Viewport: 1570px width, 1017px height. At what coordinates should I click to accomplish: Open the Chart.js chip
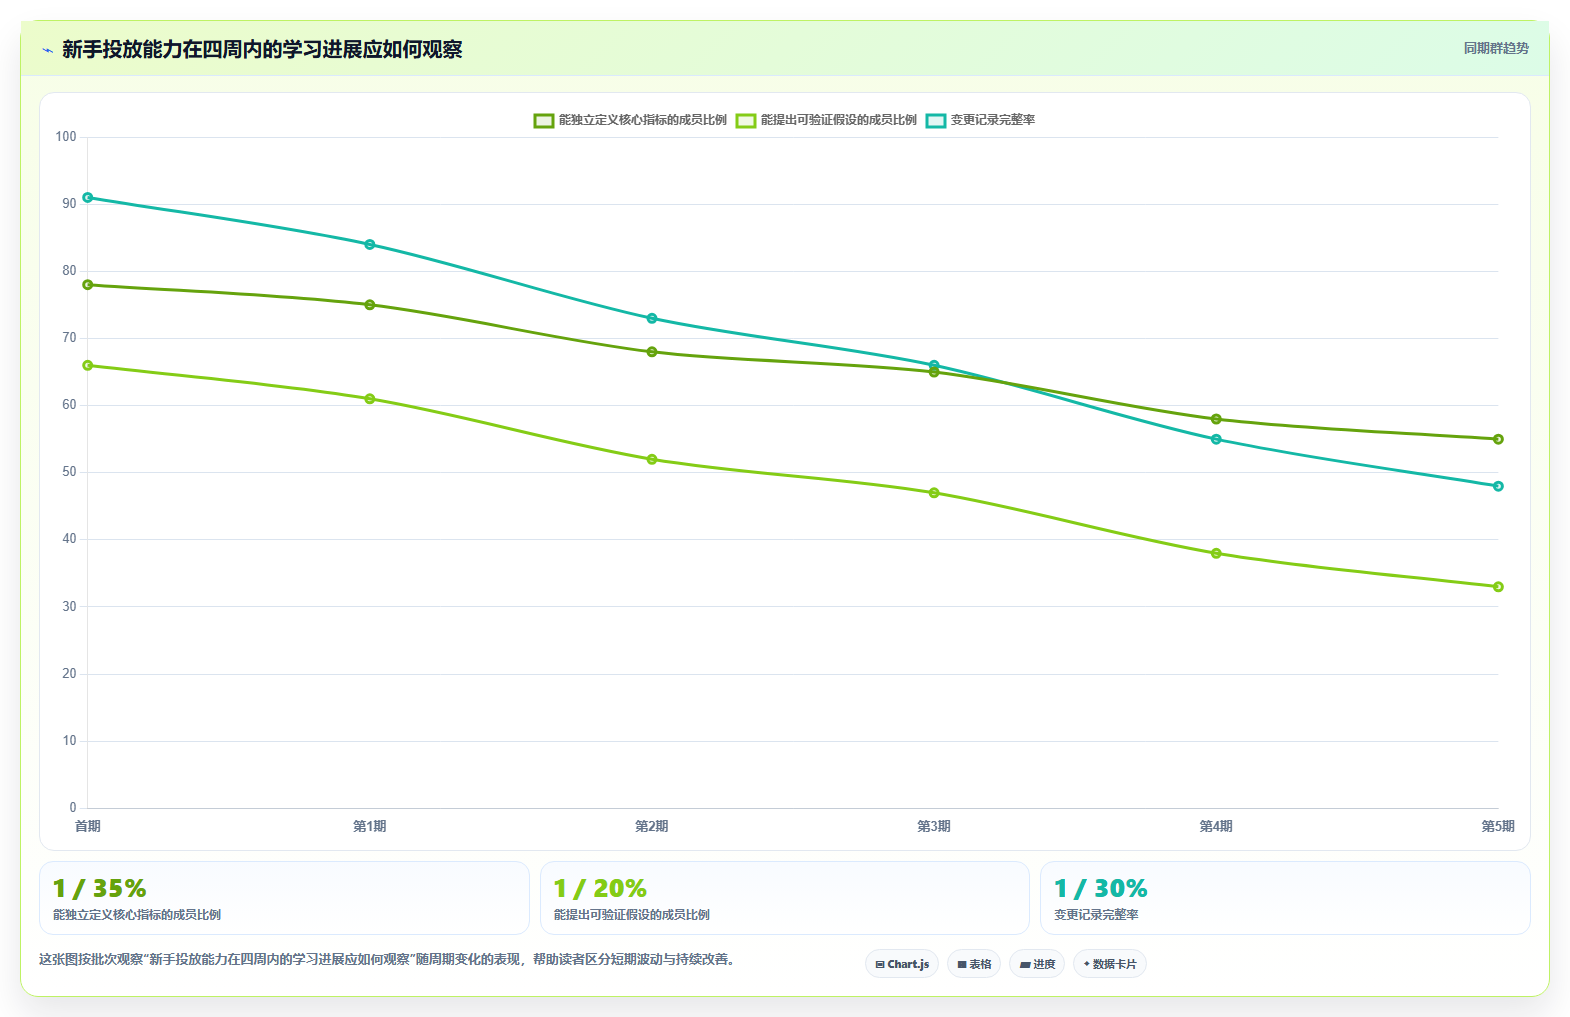(902, 964)
